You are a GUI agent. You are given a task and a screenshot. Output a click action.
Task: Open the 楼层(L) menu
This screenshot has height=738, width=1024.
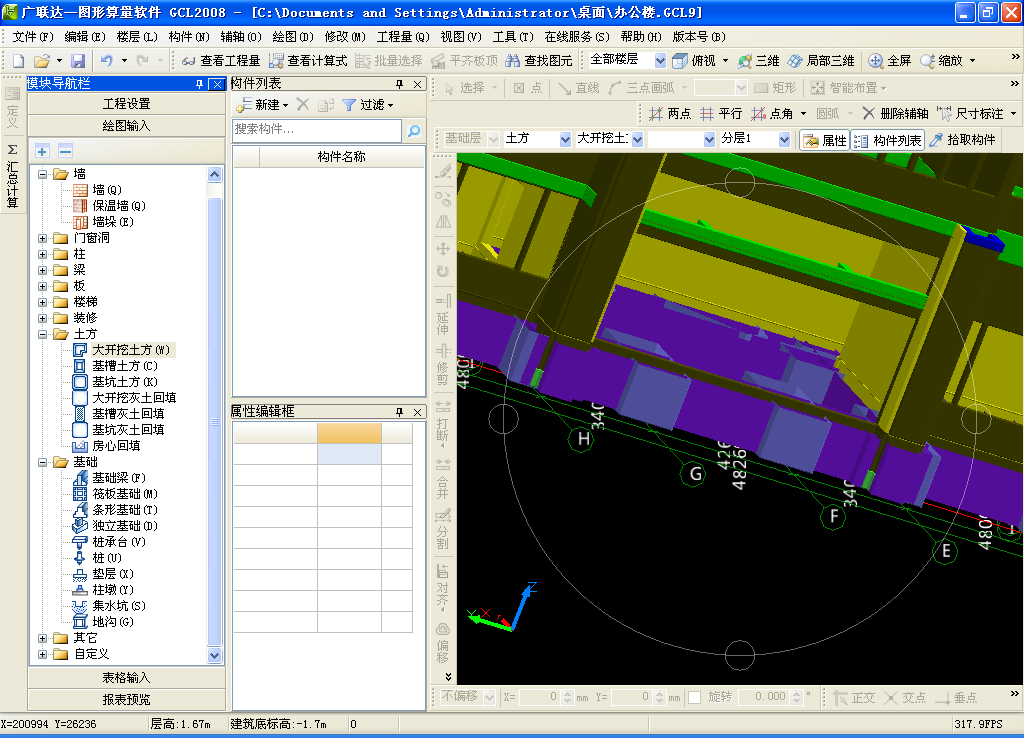tap(137, 37)
